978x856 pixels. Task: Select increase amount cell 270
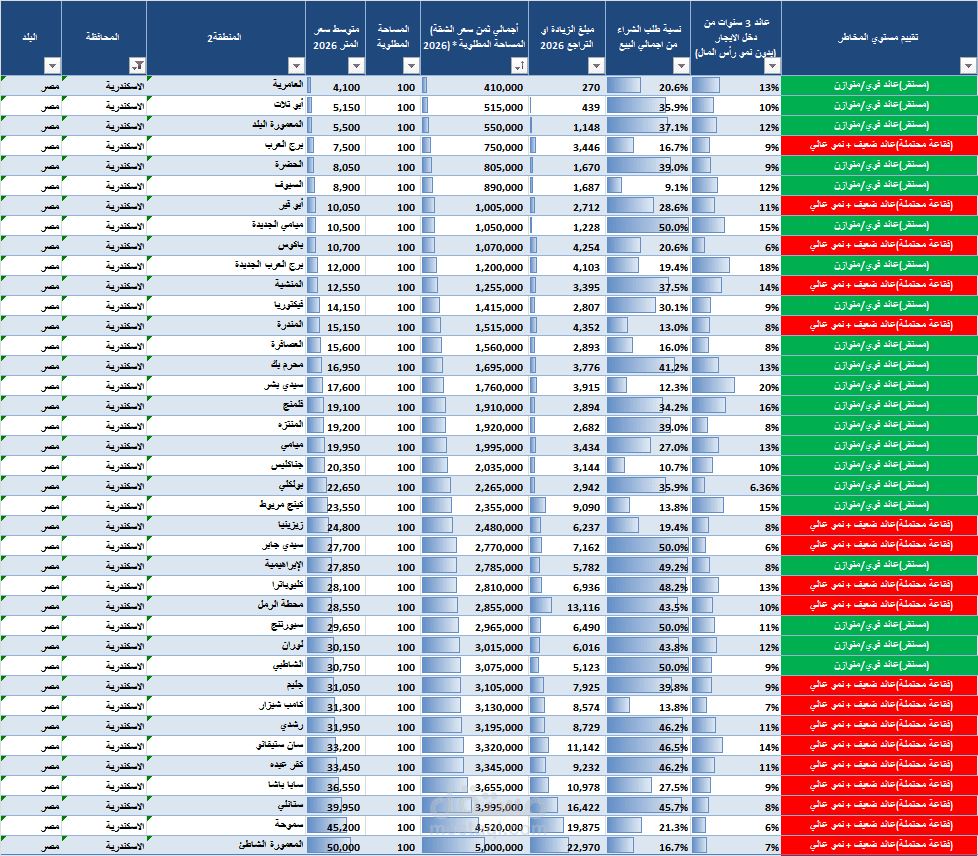[567, 86]
